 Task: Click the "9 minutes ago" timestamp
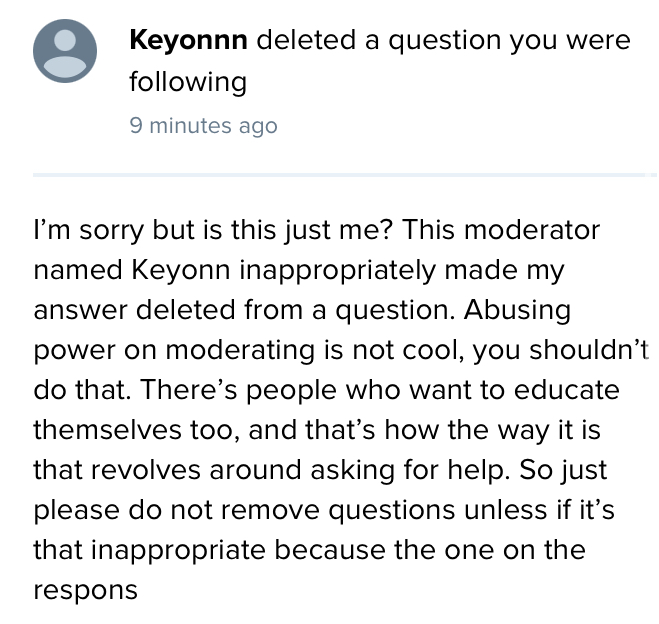[x=203, y=126]
